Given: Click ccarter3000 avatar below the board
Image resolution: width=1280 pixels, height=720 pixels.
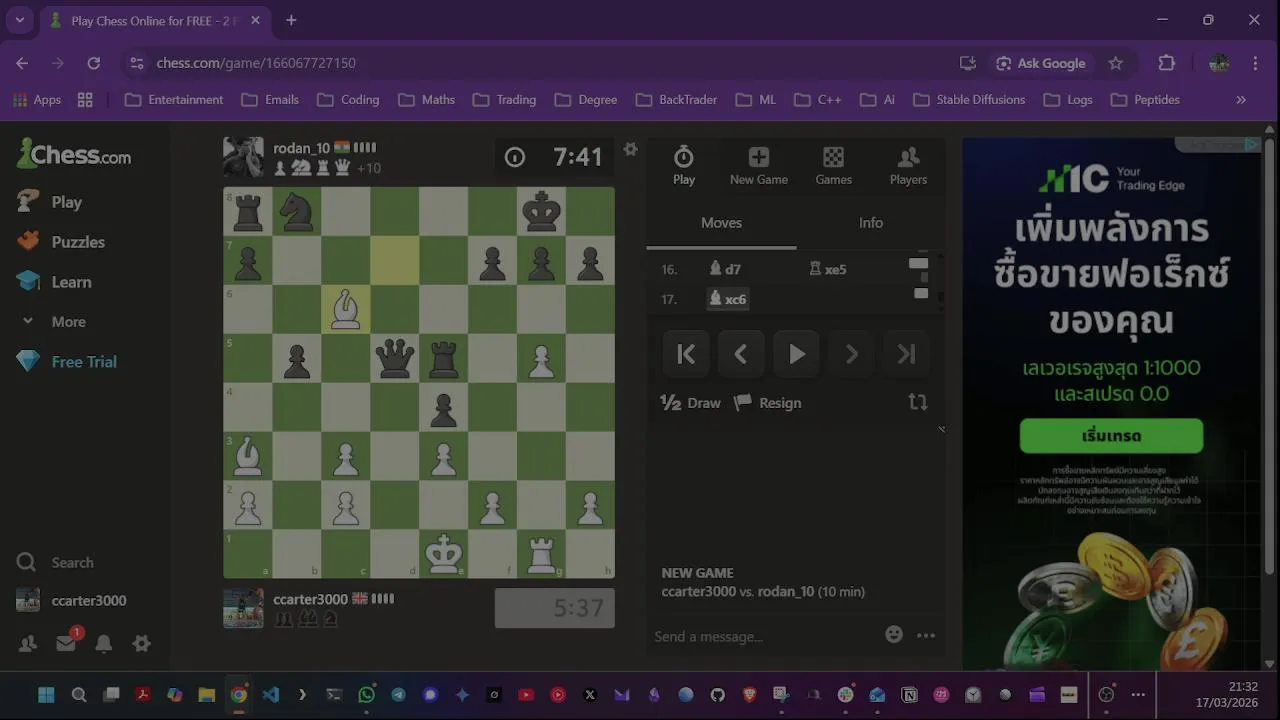Looking at the screenshot, I should pos(244,608).
